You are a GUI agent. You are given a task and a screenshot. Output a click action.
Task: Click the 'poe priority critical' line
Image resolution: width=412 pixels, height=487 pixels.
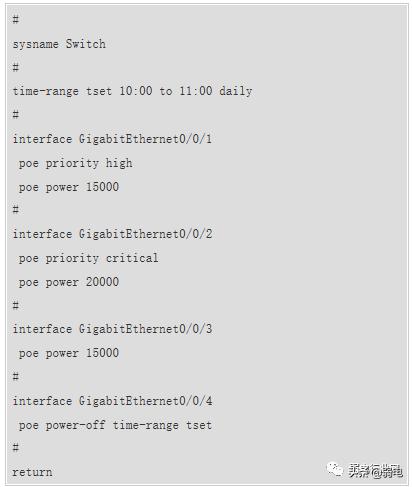click(89, 258)
